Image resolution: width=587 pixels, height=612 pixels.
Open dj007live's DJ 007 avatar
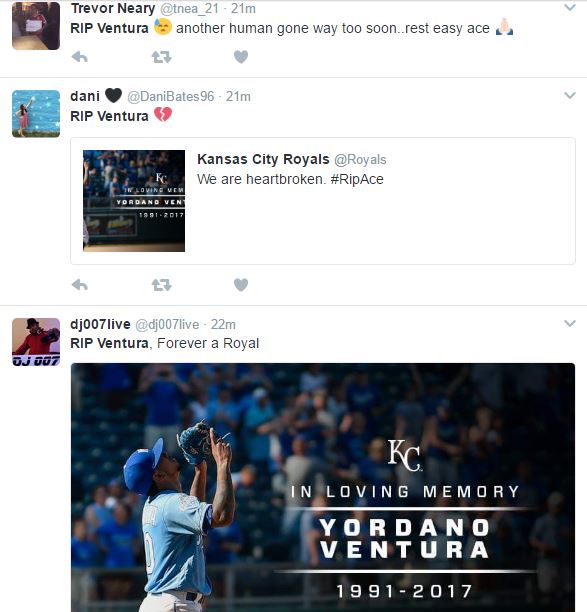(x=36, y=342)
